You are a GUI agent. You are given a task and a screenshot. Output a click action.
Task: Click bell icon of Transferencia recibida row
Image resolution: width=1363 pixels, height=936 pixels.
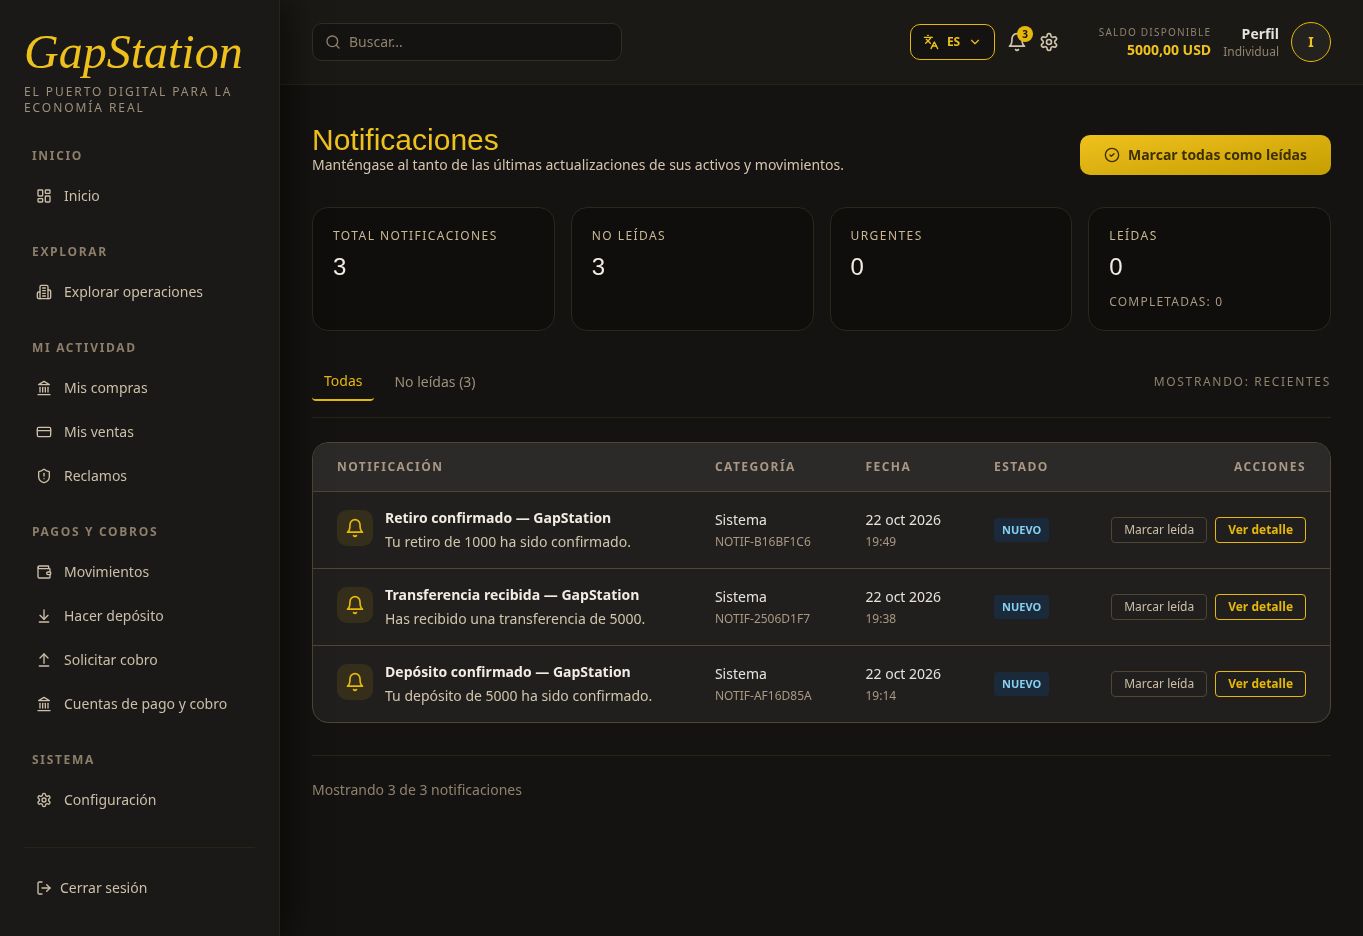(354, 604)
